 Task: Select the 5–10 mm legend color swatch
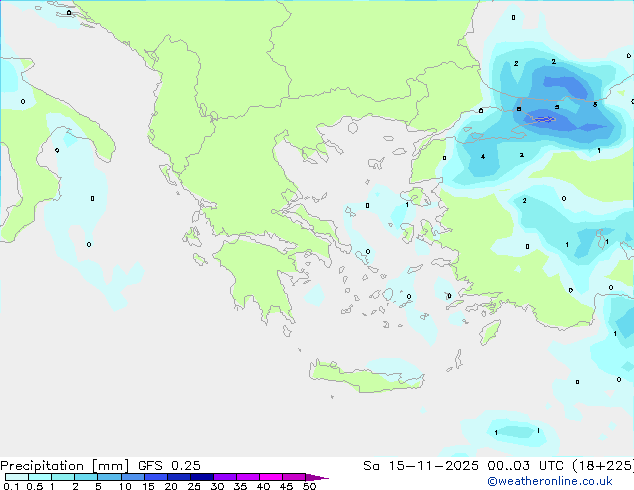(109, 477)
